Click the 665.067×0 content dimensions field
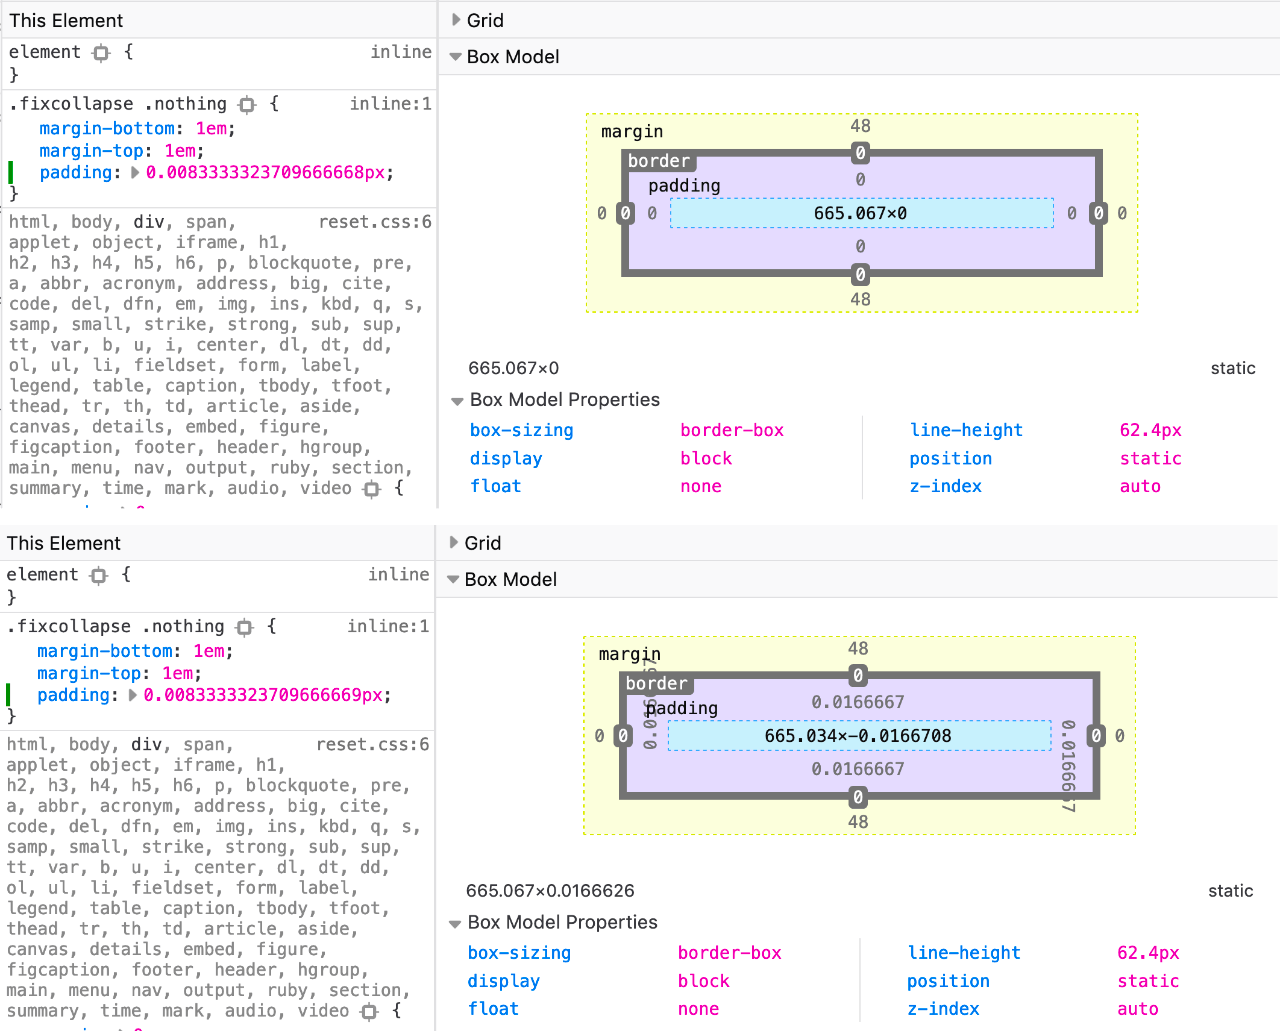The image size is (1280, 1031). pyautogui.click(x=861, y=212)
